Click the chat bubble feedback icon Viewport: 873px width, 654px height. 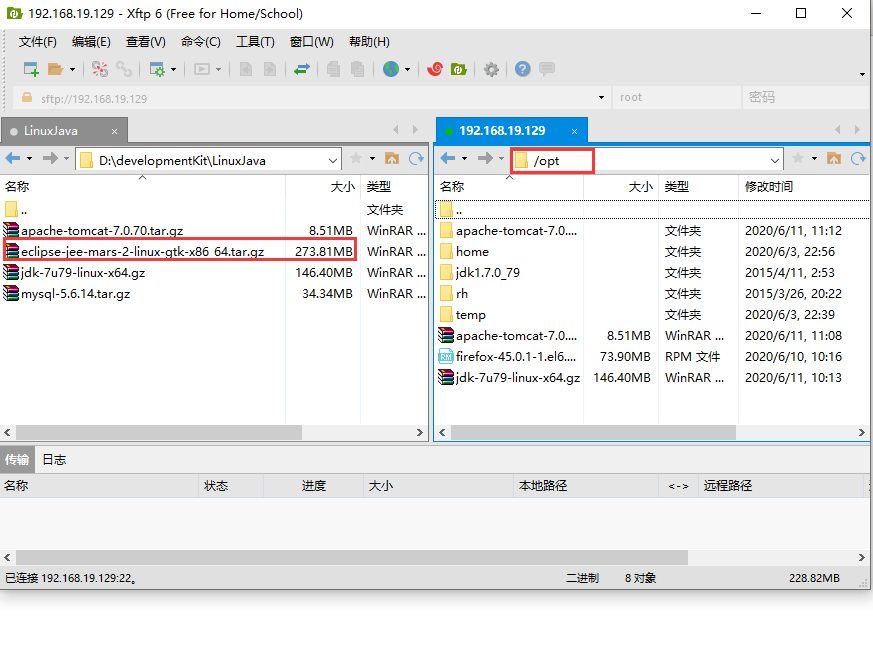[547, 69]
